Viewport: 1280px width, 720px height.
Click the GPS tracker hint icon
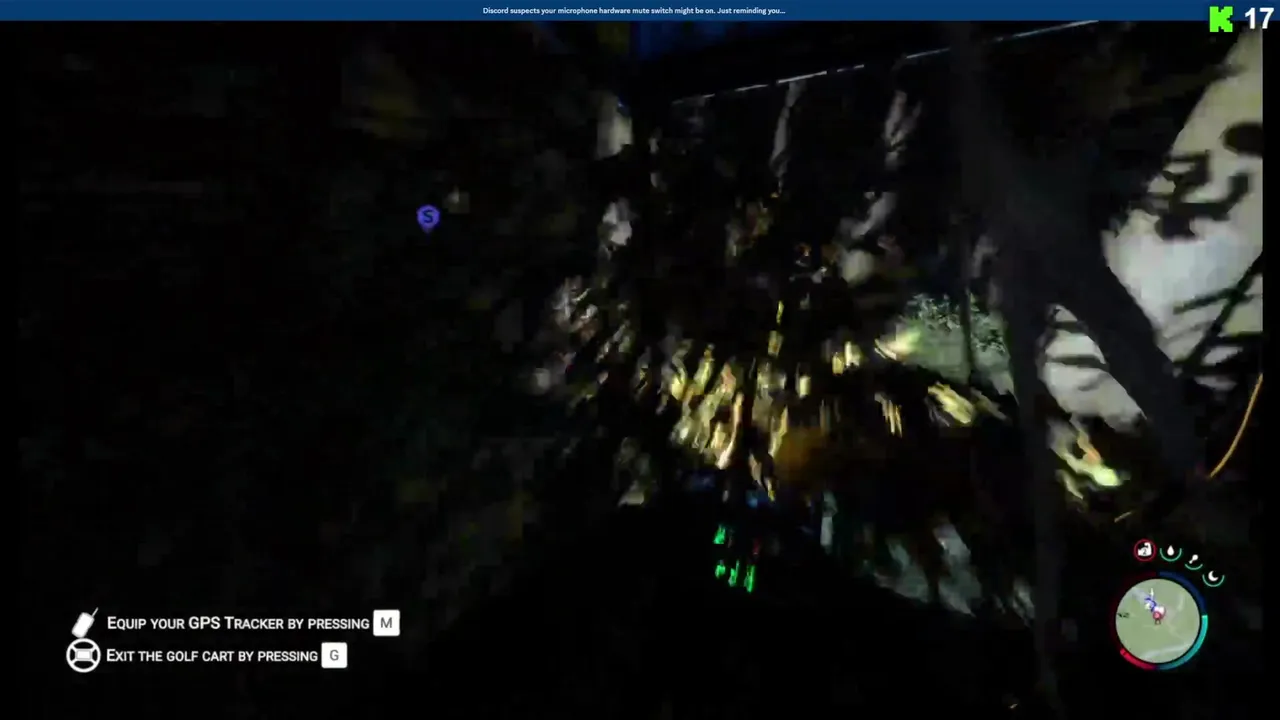(85, 623)
